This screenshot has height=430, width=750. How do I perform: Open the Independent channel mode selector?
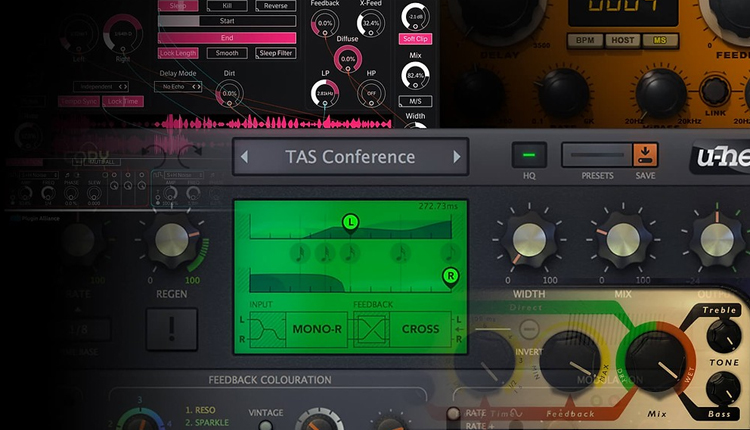101,87
